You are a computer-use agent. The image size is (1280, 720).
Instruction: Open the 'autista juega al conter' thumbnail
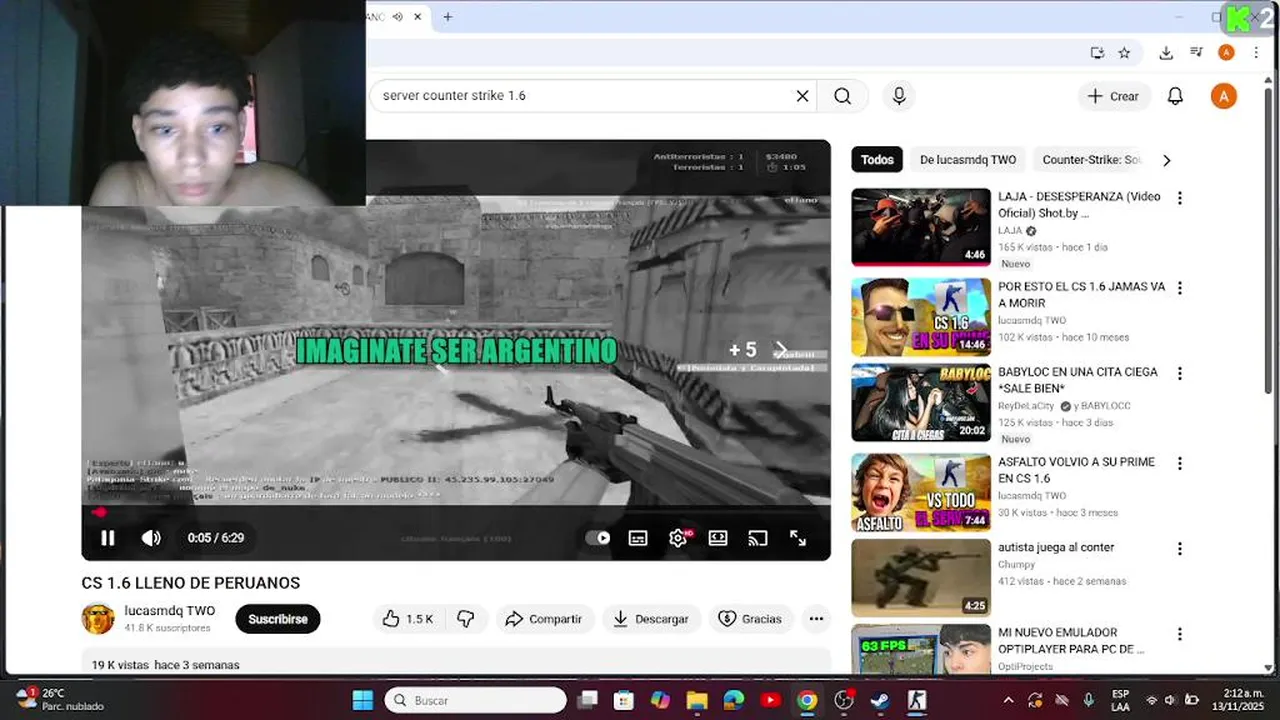pyautogui.click(x=921, y=578)
